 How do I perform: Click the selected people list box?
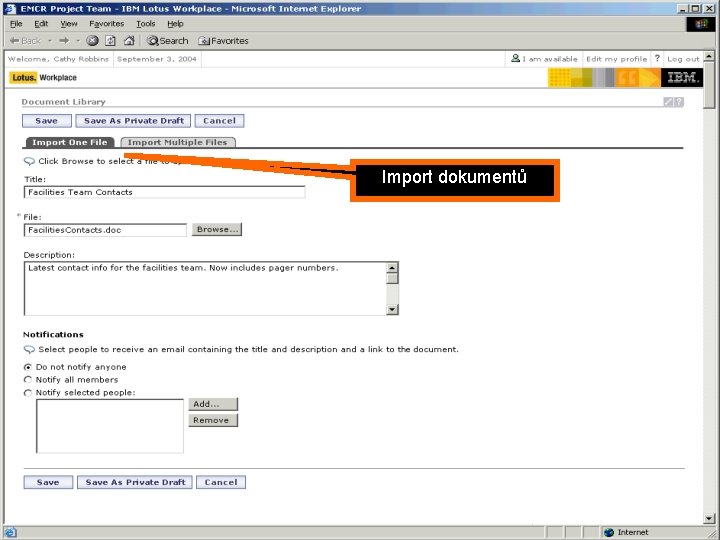110,426
